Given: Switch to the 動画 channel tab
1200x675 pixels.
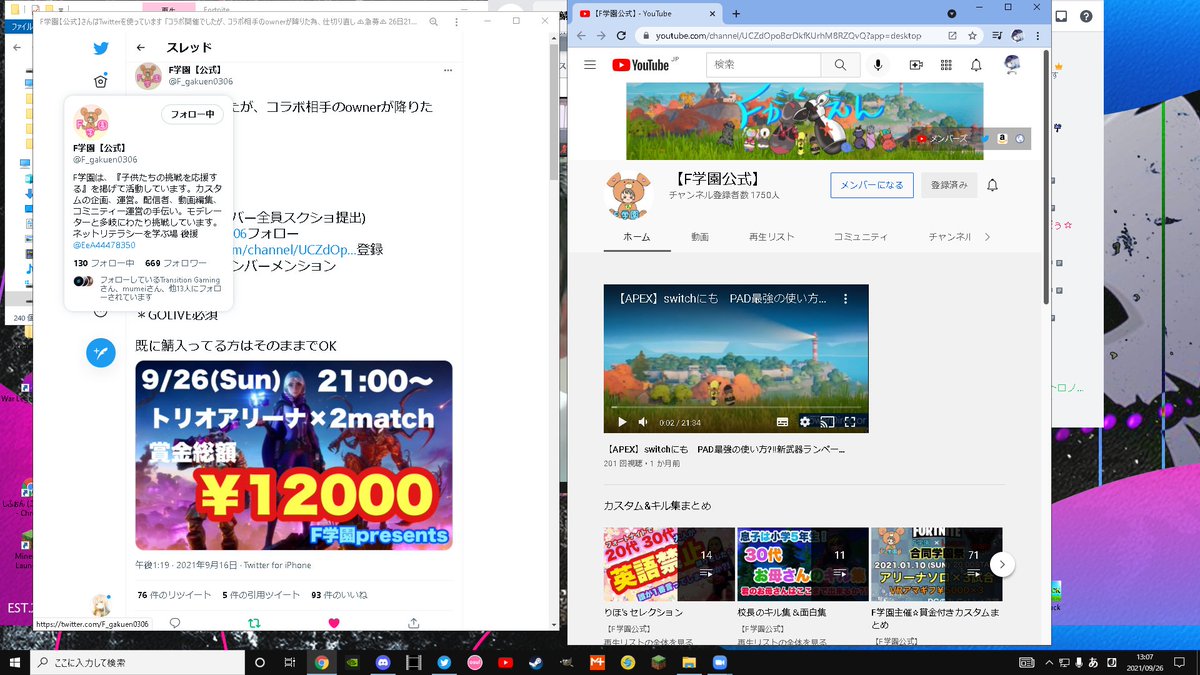Looking at the screenshot, I should click(700, 237).
